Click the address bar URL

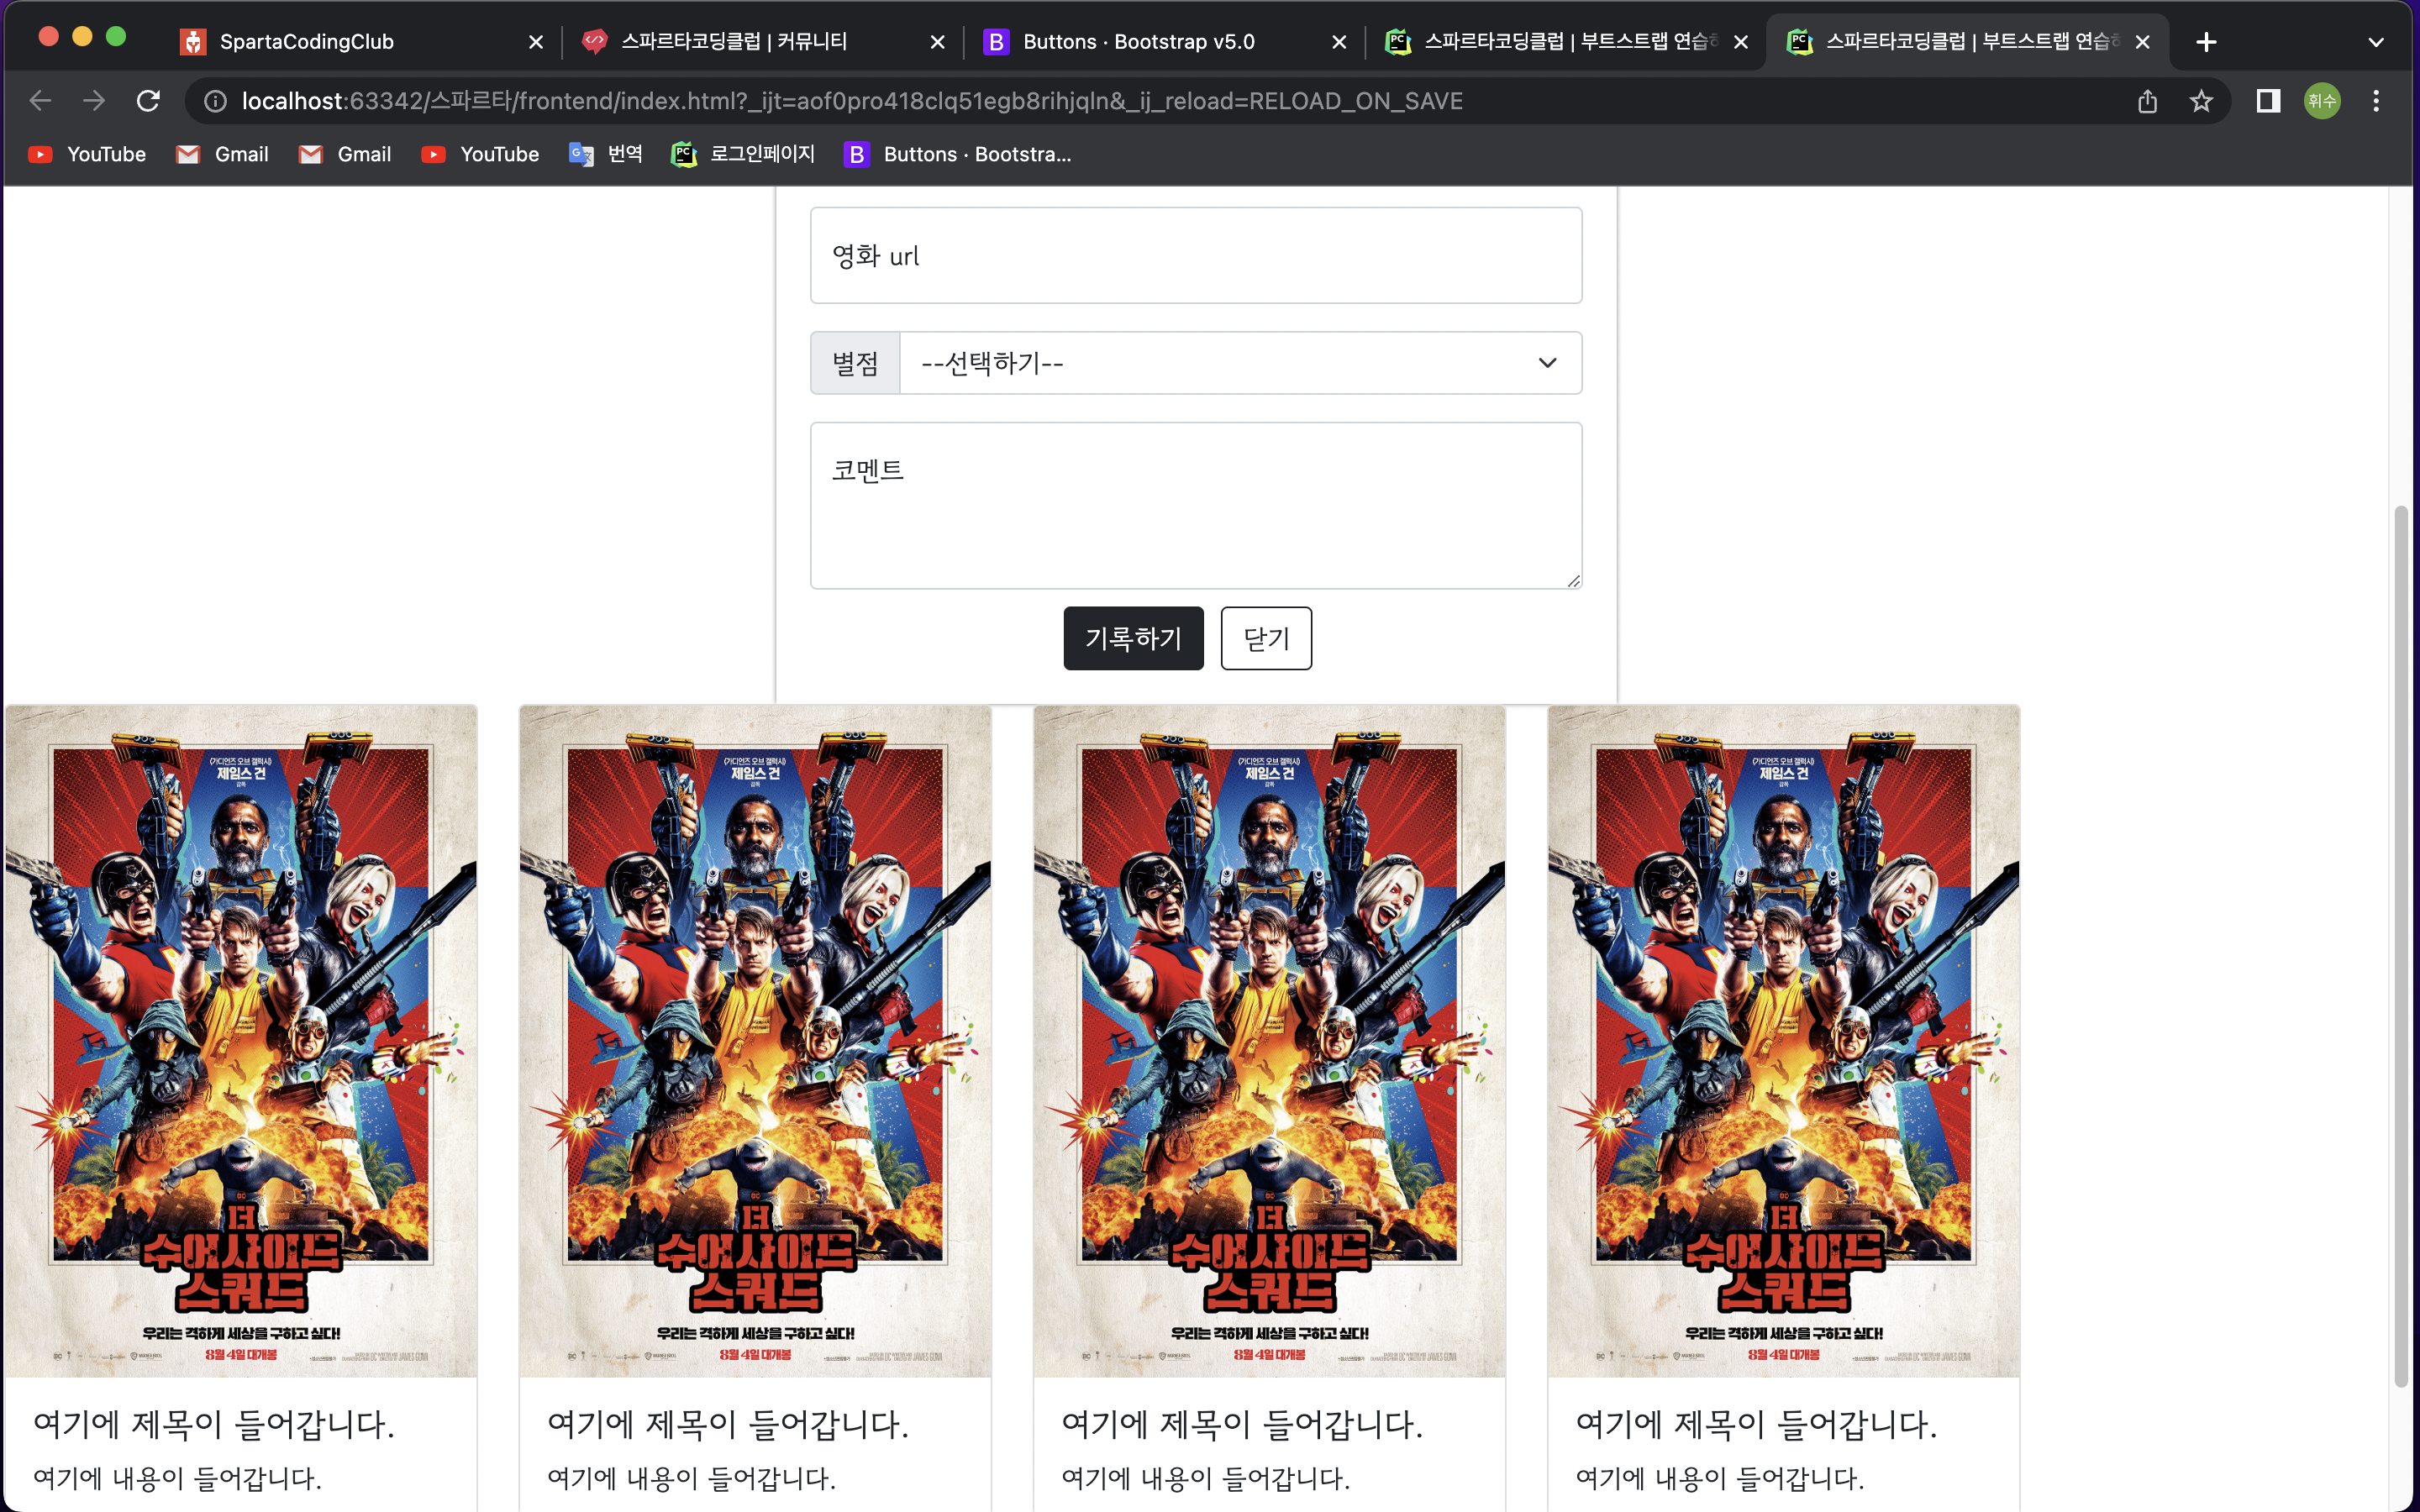click(x=852, y=101)
